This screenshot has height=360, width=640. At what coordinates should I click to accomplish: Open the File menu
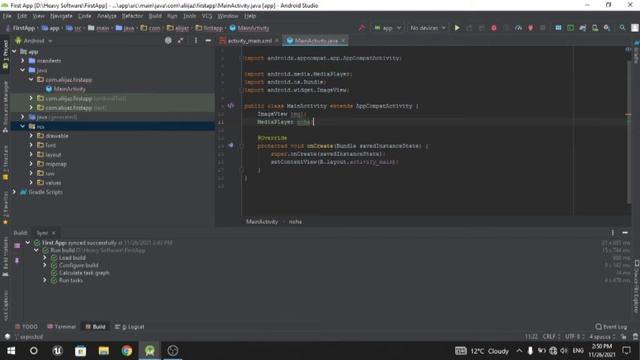(7, 16)
